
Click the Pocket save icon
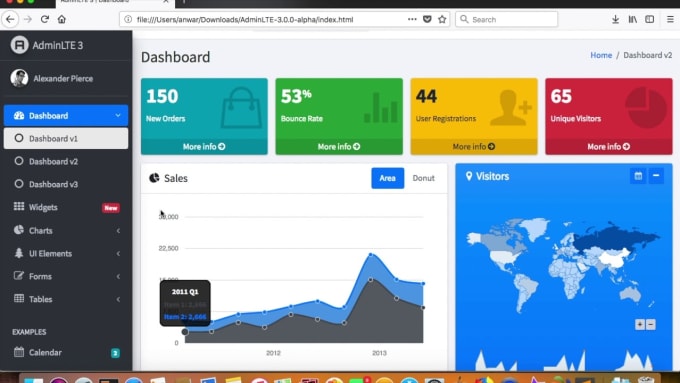(427, 19)
